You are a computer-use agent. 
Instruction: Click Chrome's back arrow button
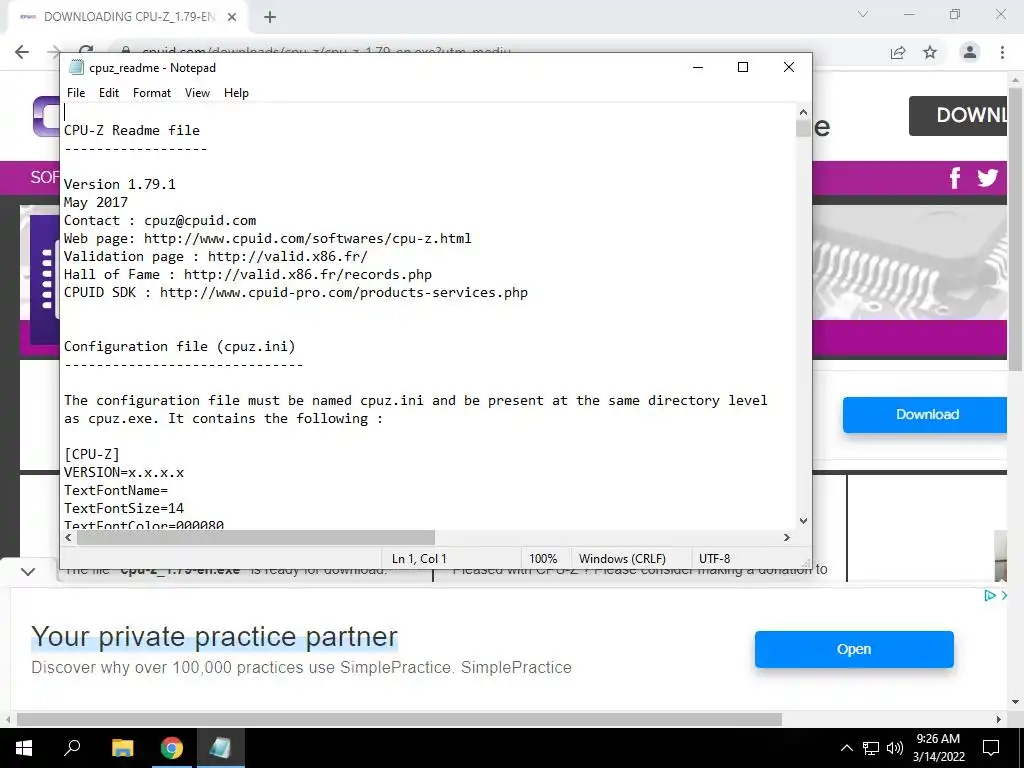coord(22,52)
